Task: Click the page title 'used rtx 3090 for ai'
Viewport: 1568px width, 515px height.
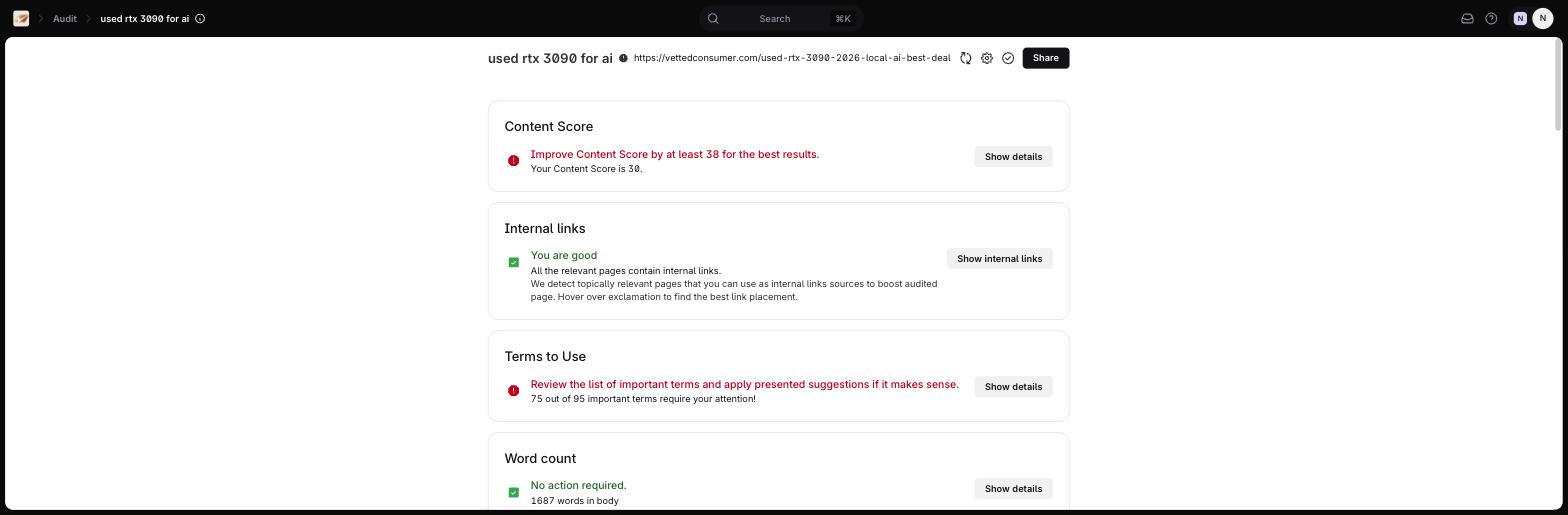Action: [x=550, y=58]
